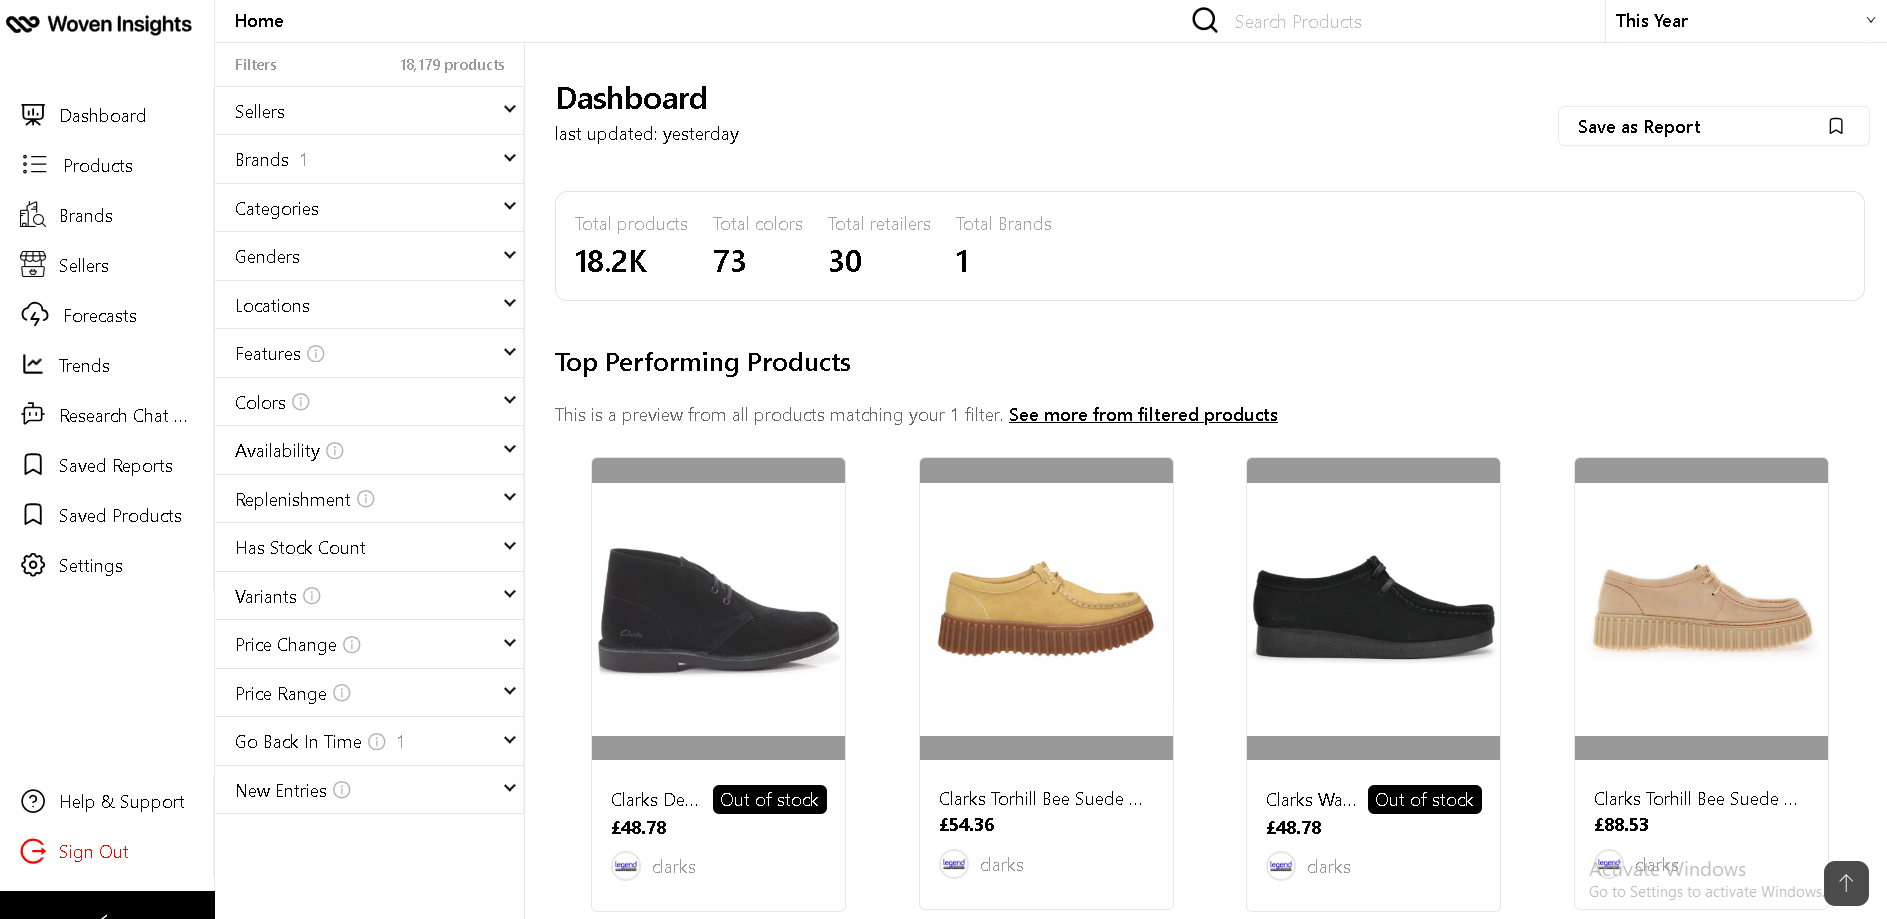The height and width of the screenshot is (919, 1887).
Task: Click the search magnifier icon
Action: [1205, 21]
